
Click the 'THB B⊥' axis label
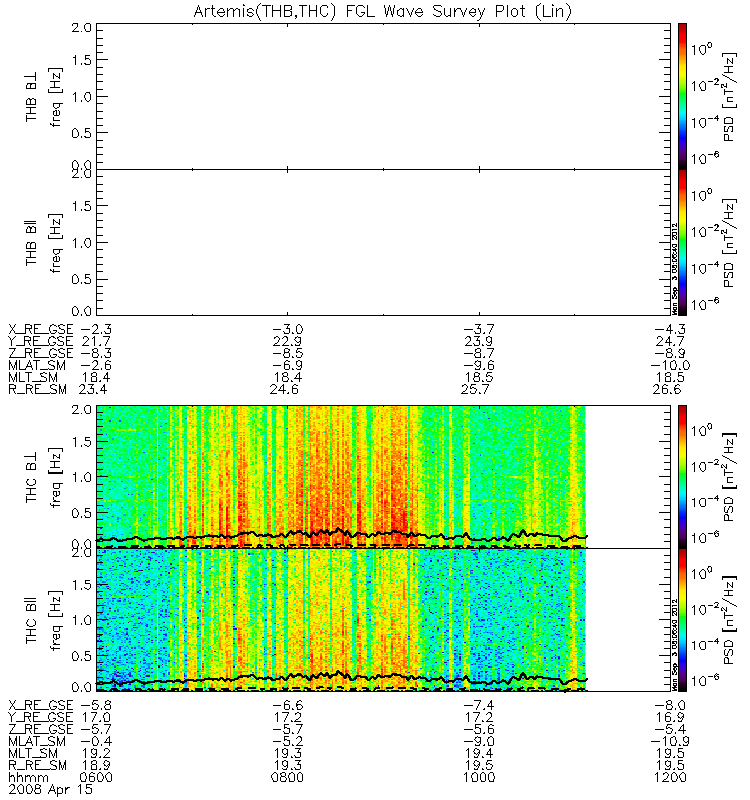31,96
